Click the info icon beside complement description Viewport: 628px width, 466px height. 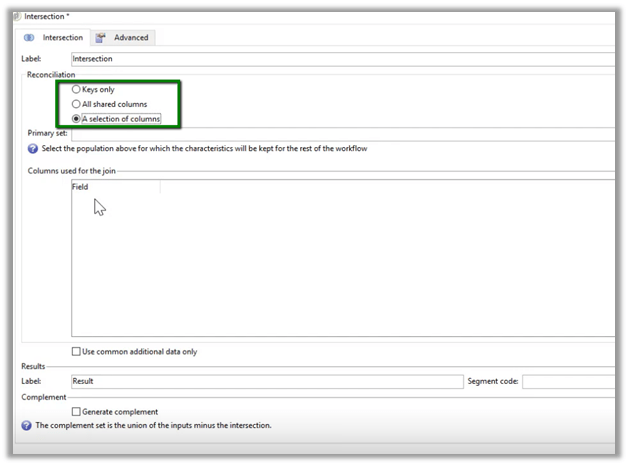pos(27,425)
